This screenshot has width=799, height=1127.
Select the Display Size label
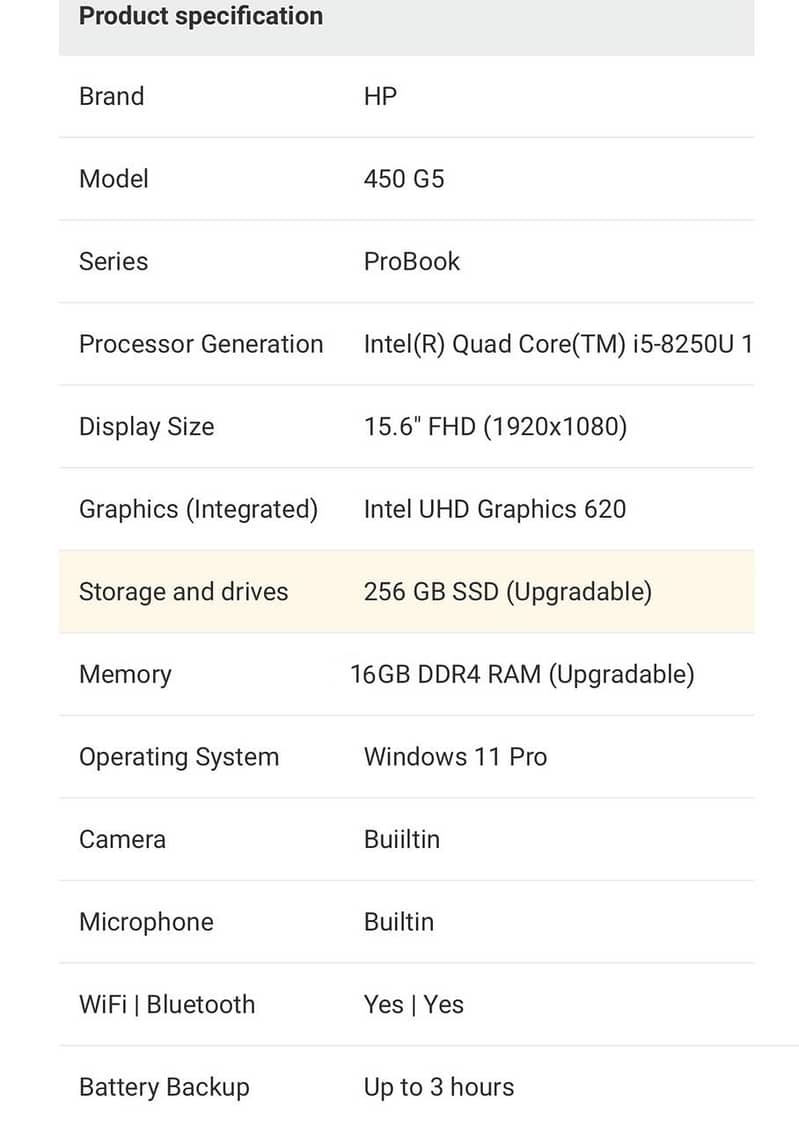pos(146,427)
